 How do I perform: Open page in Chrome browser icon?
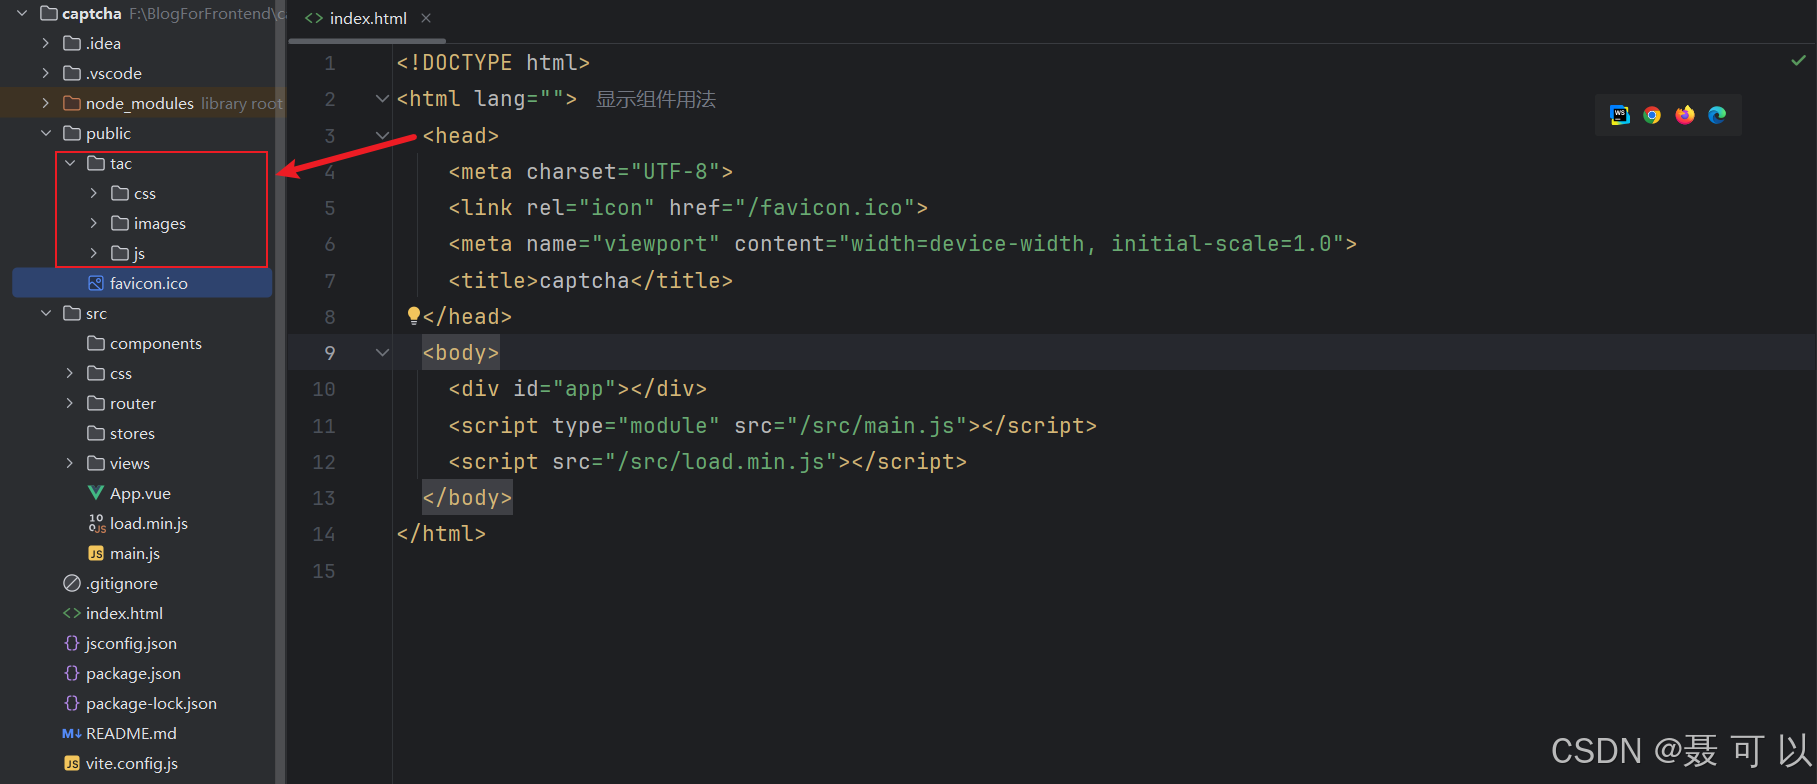tap(1652, 115)
